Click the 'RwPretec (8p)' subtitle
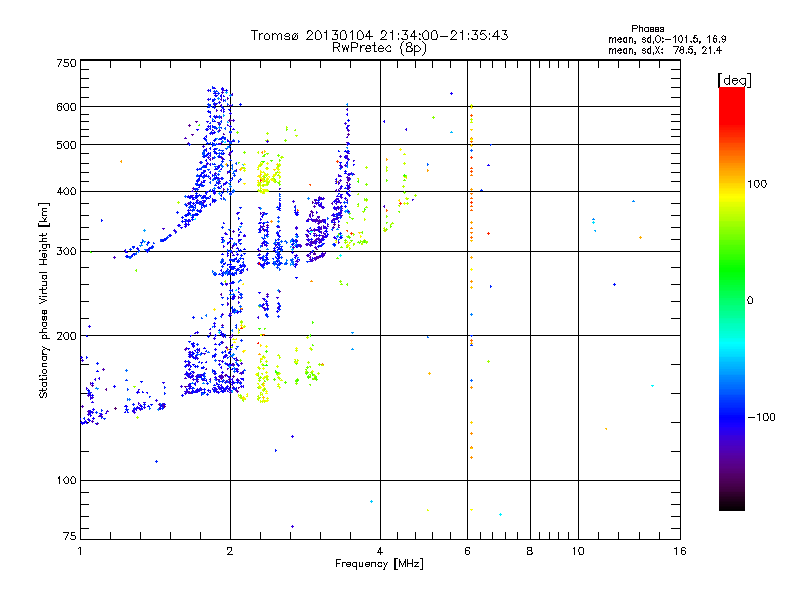This screenshot has width=800, height=600. coord(379,48)
